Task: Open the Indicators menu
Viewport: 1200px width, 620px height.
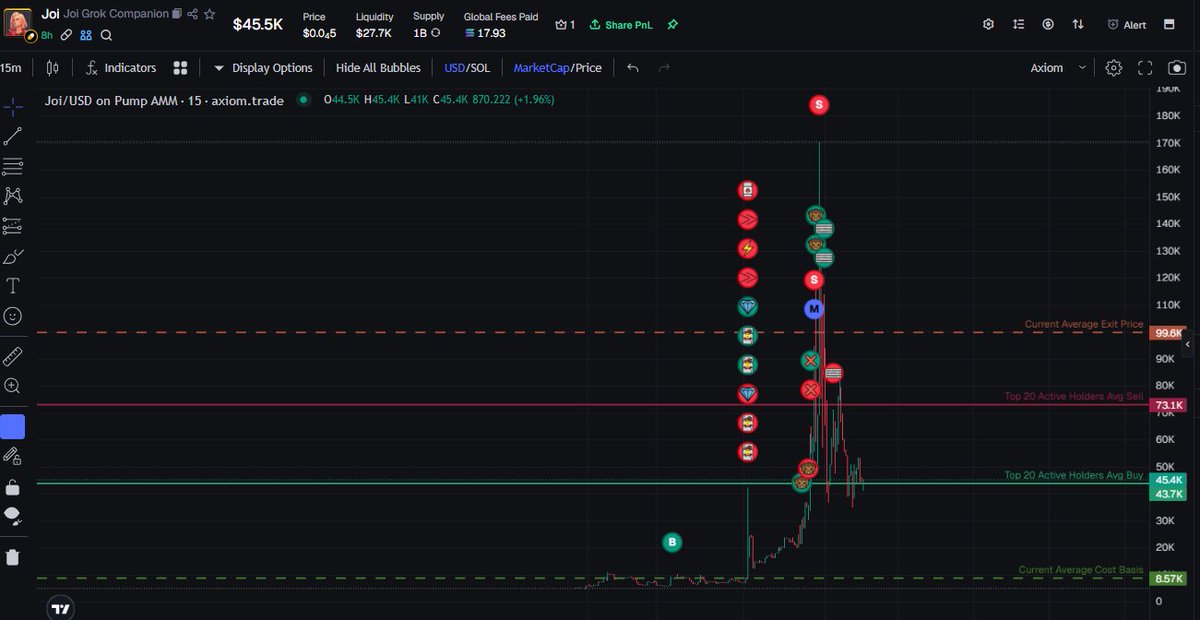Action: coord(121,68)
